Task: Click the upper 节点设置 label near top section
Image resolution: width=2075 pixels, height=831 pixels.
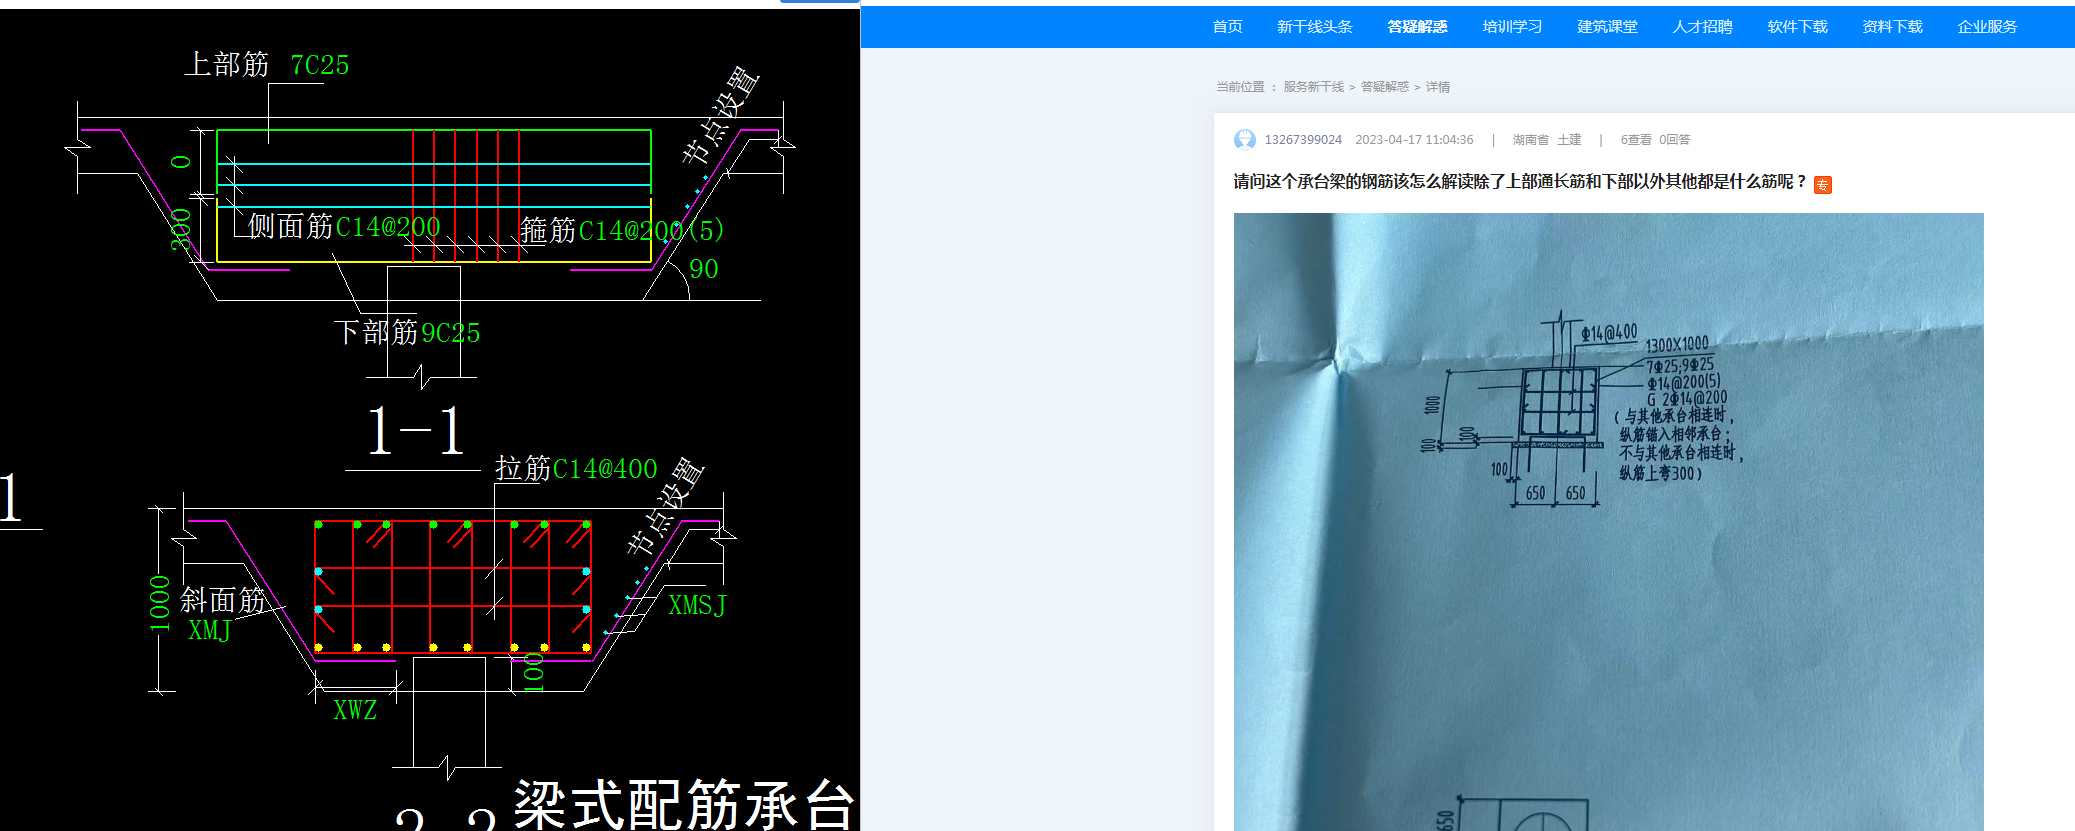Action: pos(720,116)
